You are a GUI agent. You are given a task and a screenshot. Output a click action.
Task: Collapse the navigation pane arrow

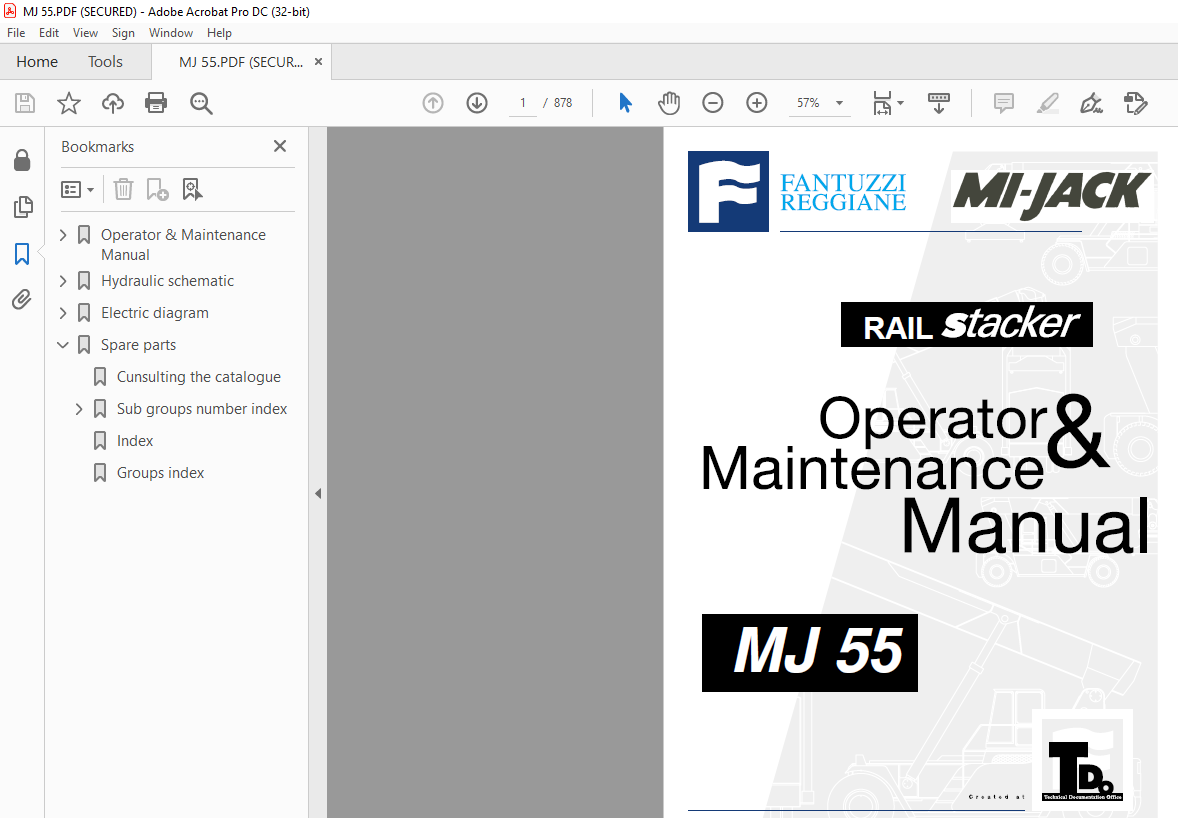point(318,494)
